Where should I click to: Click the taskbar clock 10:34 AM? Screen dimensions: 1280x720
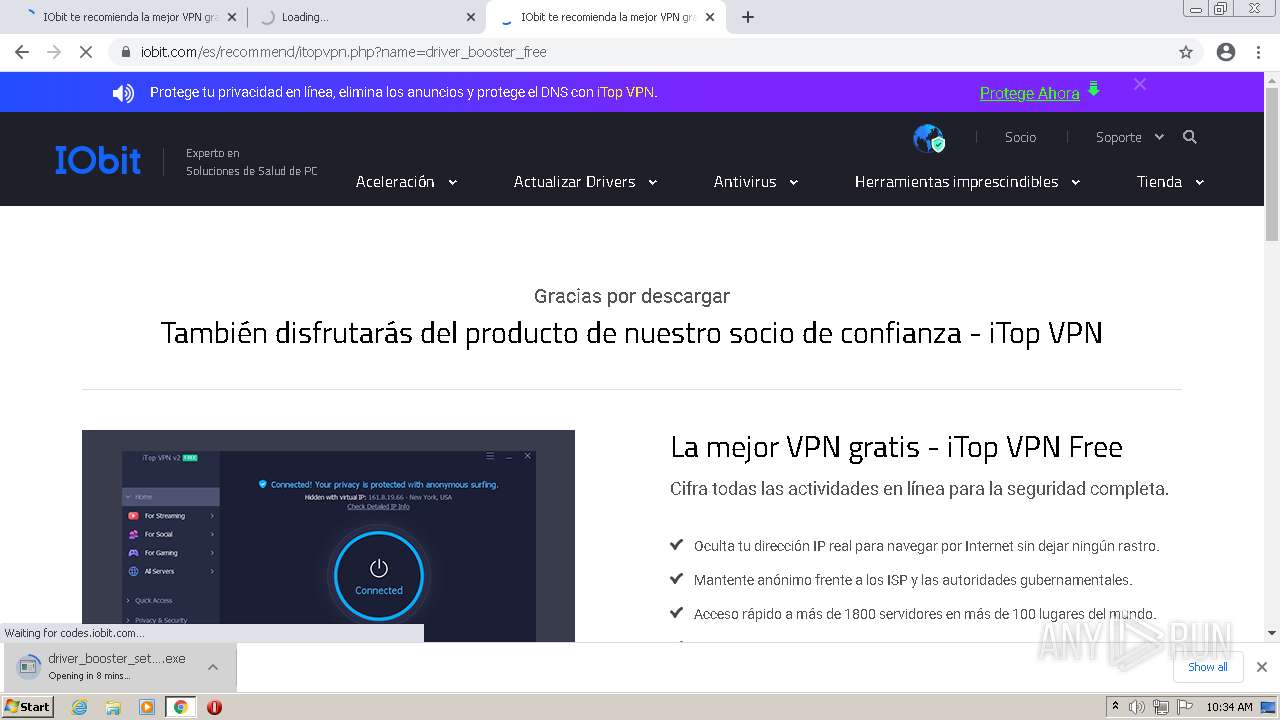tap(1229, 707)
